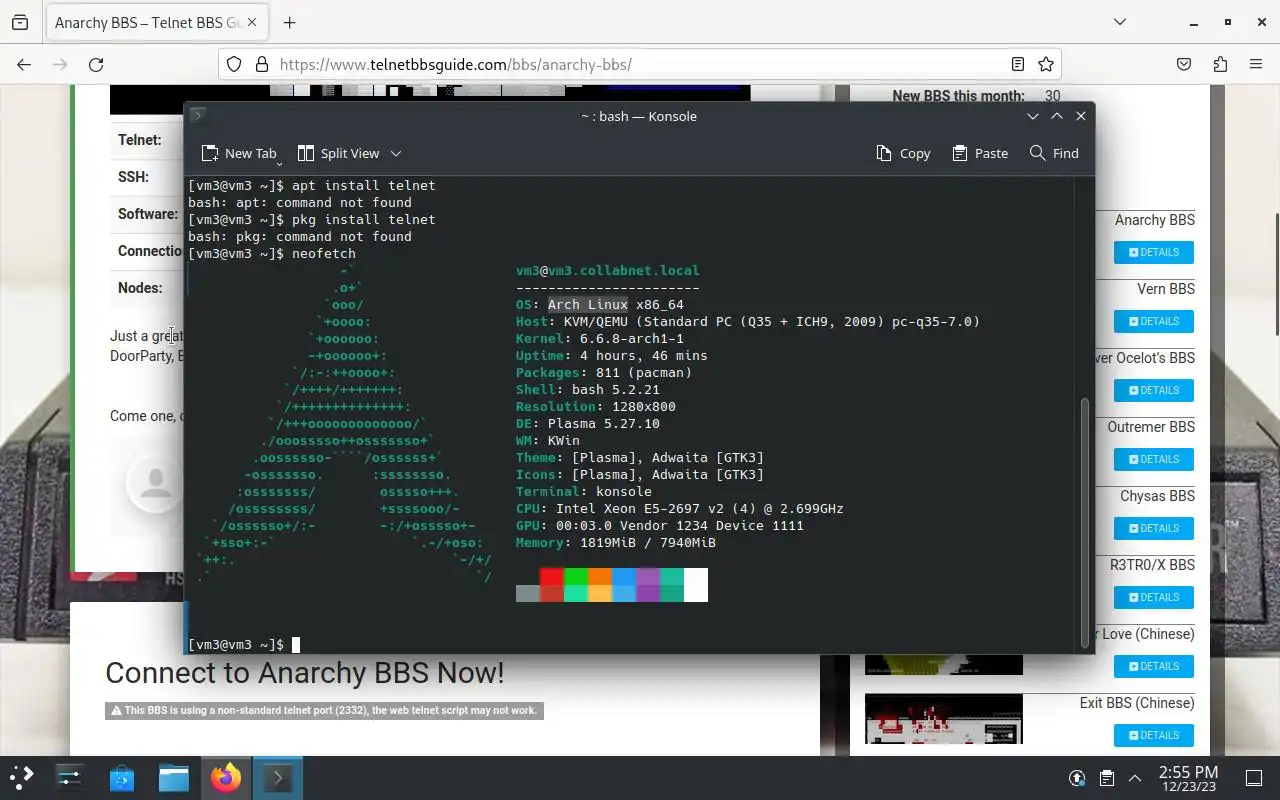The width and height of the screenshot is (1280, 800).
Task: Click Paste in the Konsole toolbar
Action: (980, 153)
